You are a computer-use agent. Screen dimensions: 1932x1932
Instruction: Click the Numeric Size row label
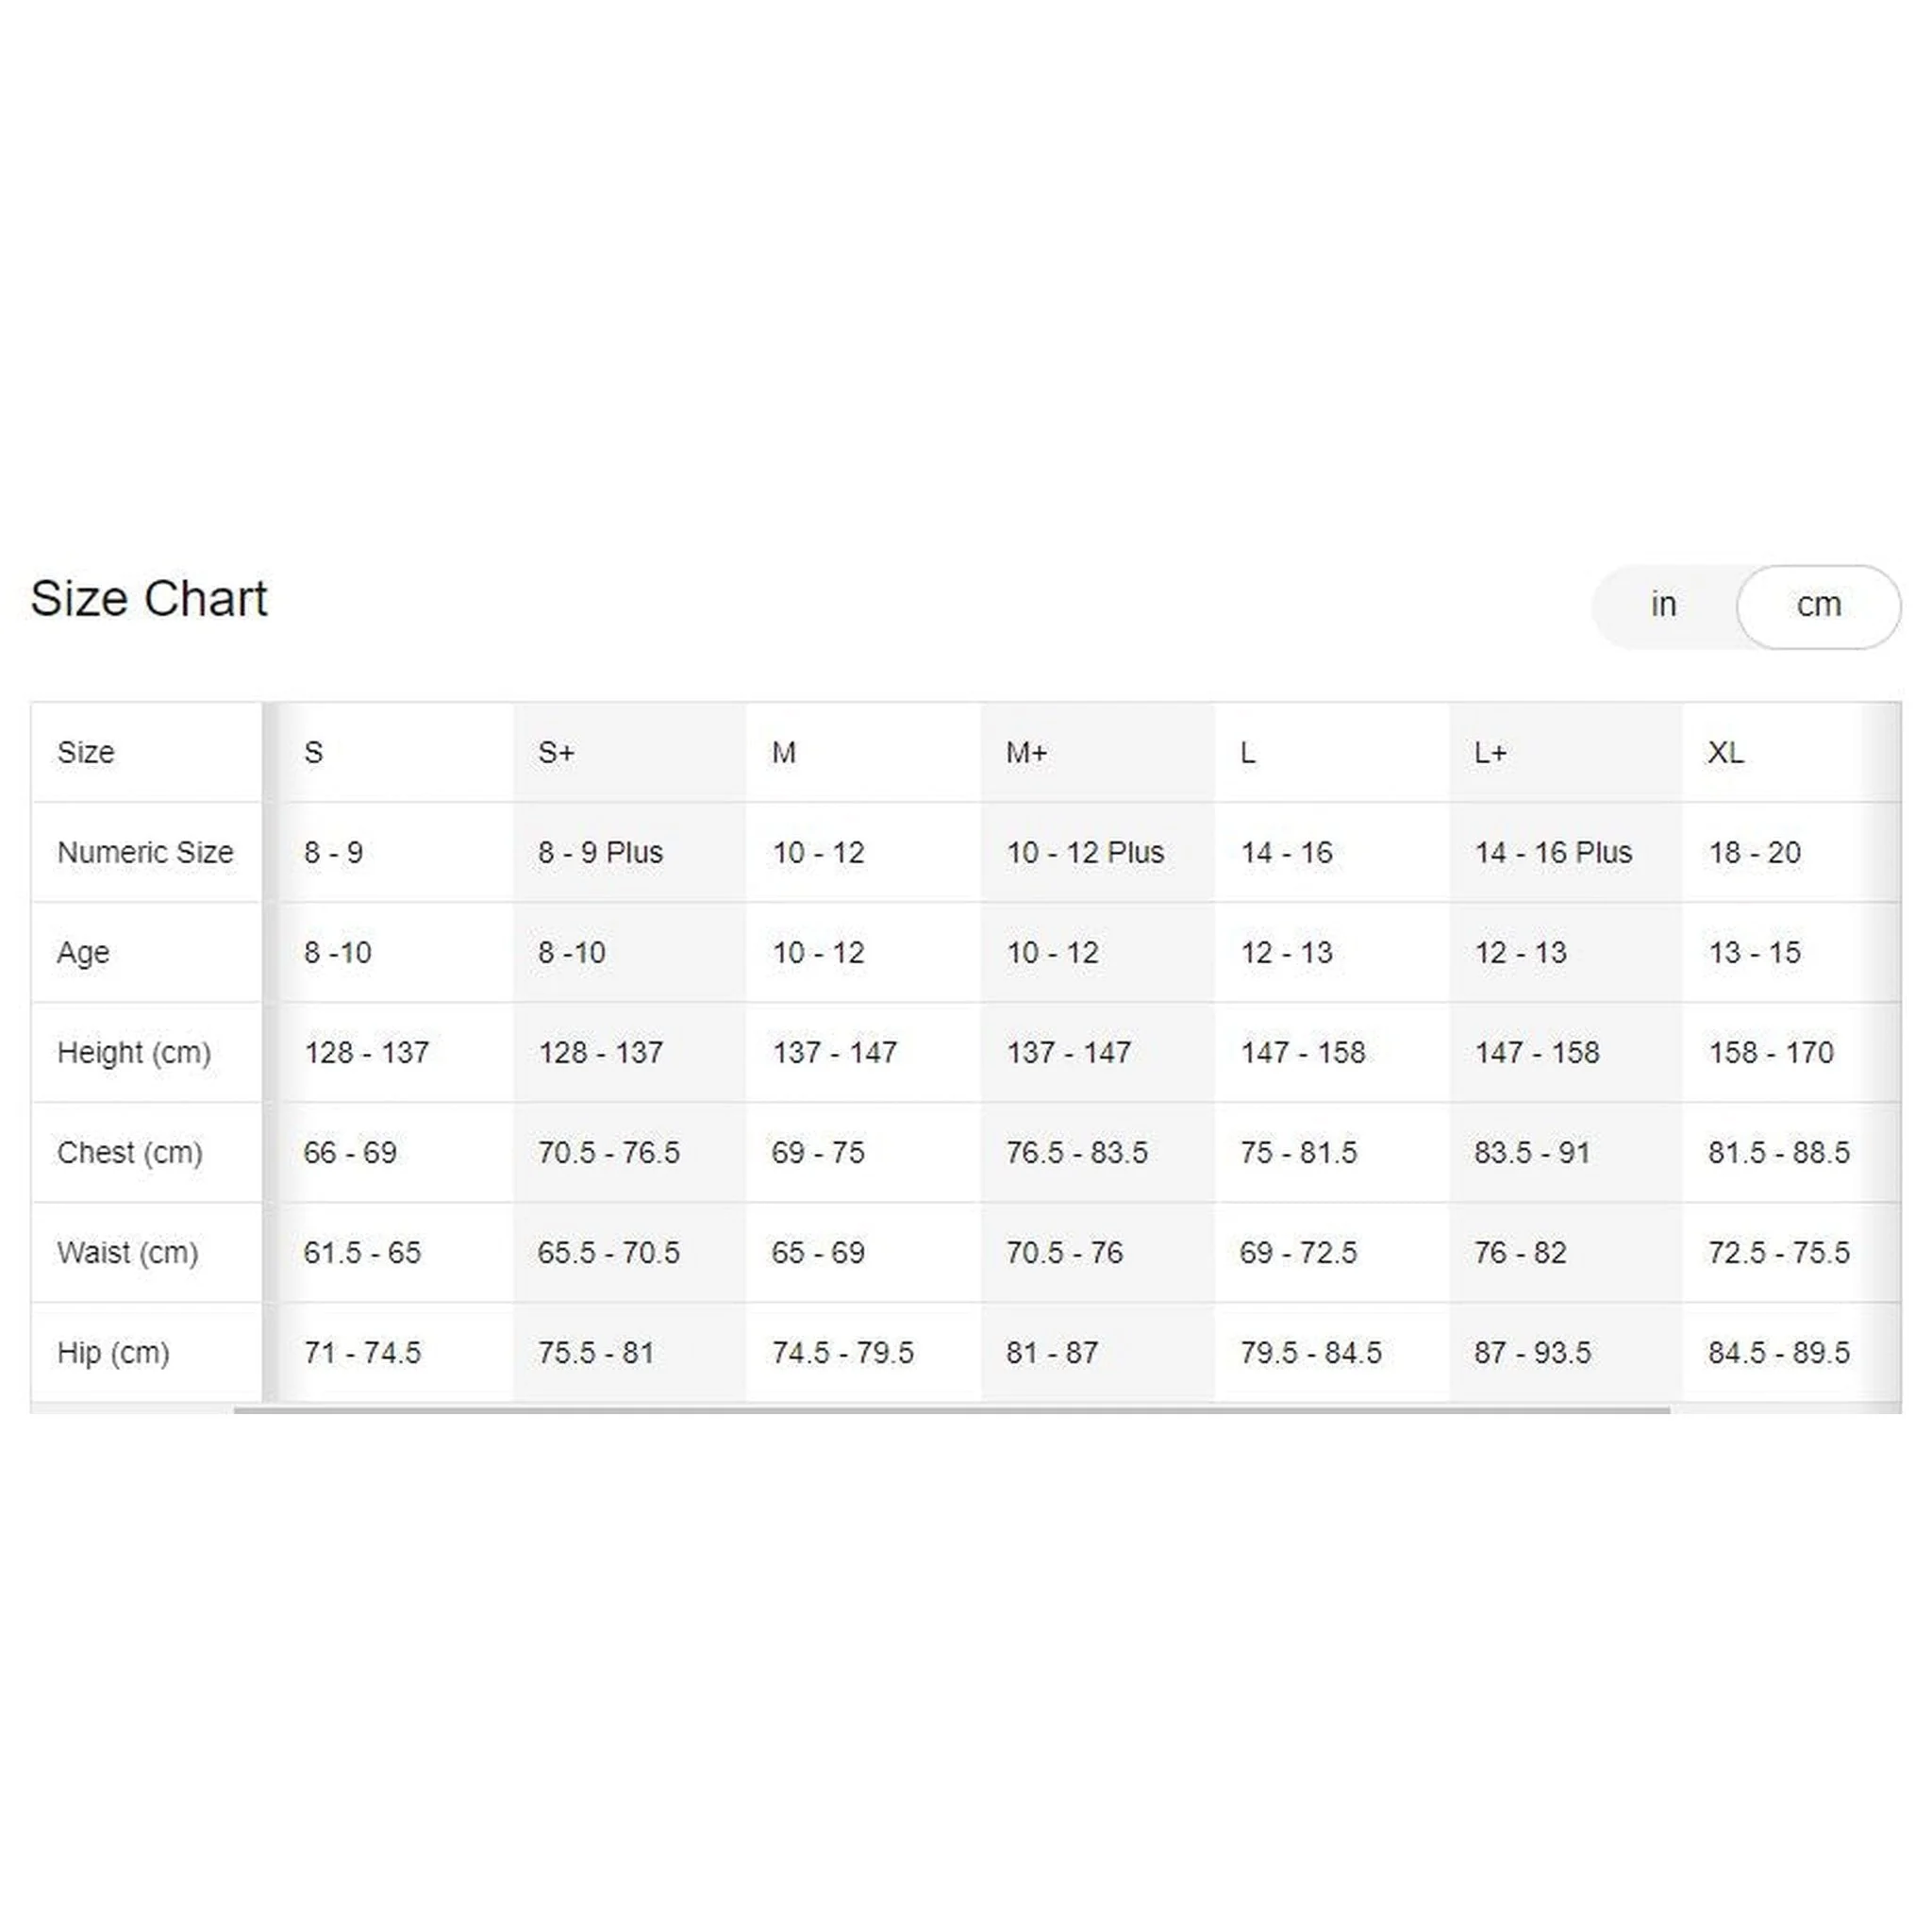146,852
